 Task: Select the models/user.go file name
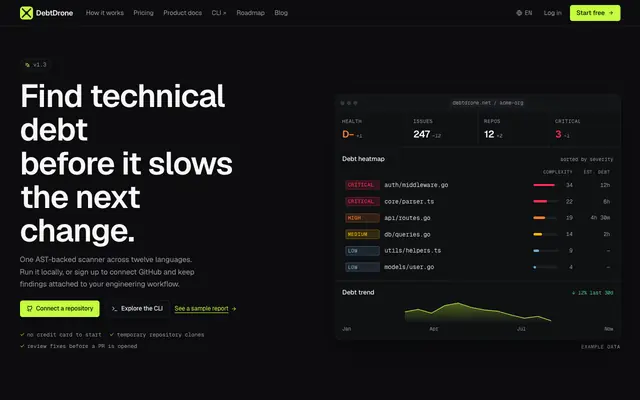[x=409, y=267]
